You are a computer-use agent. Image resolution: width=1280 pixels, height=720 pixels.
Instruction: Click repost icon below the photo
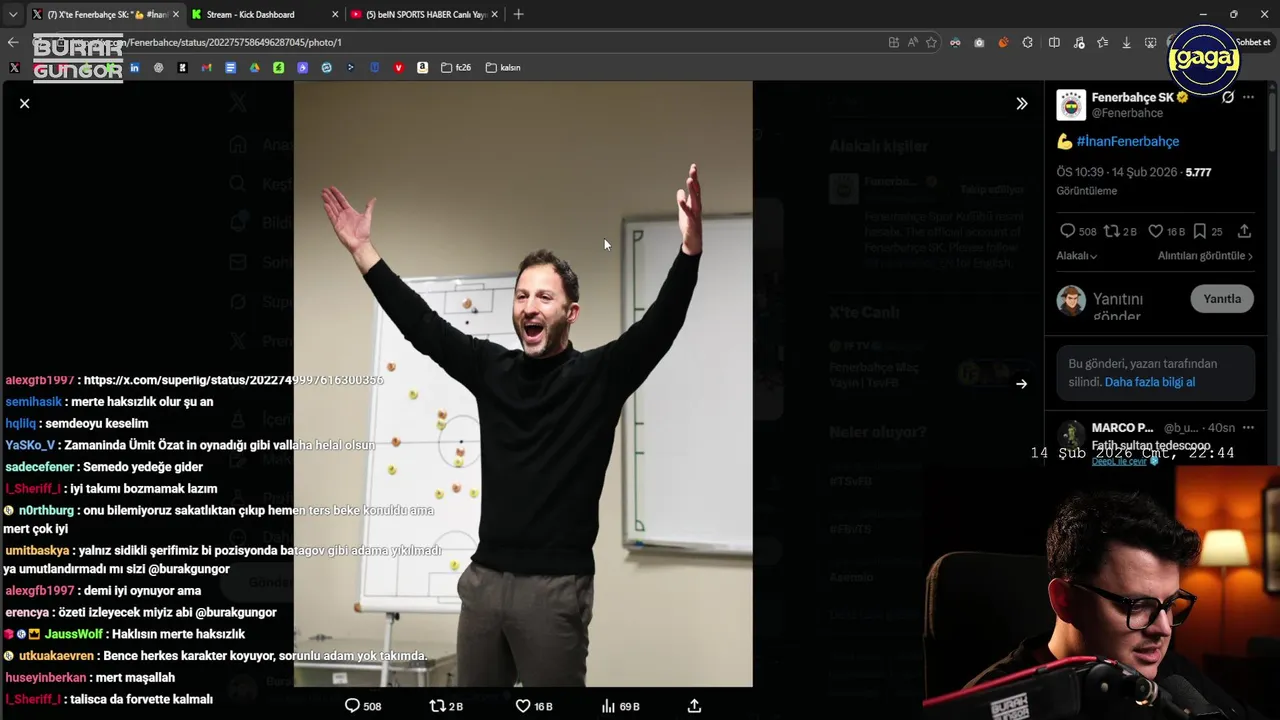coord(436,706)
